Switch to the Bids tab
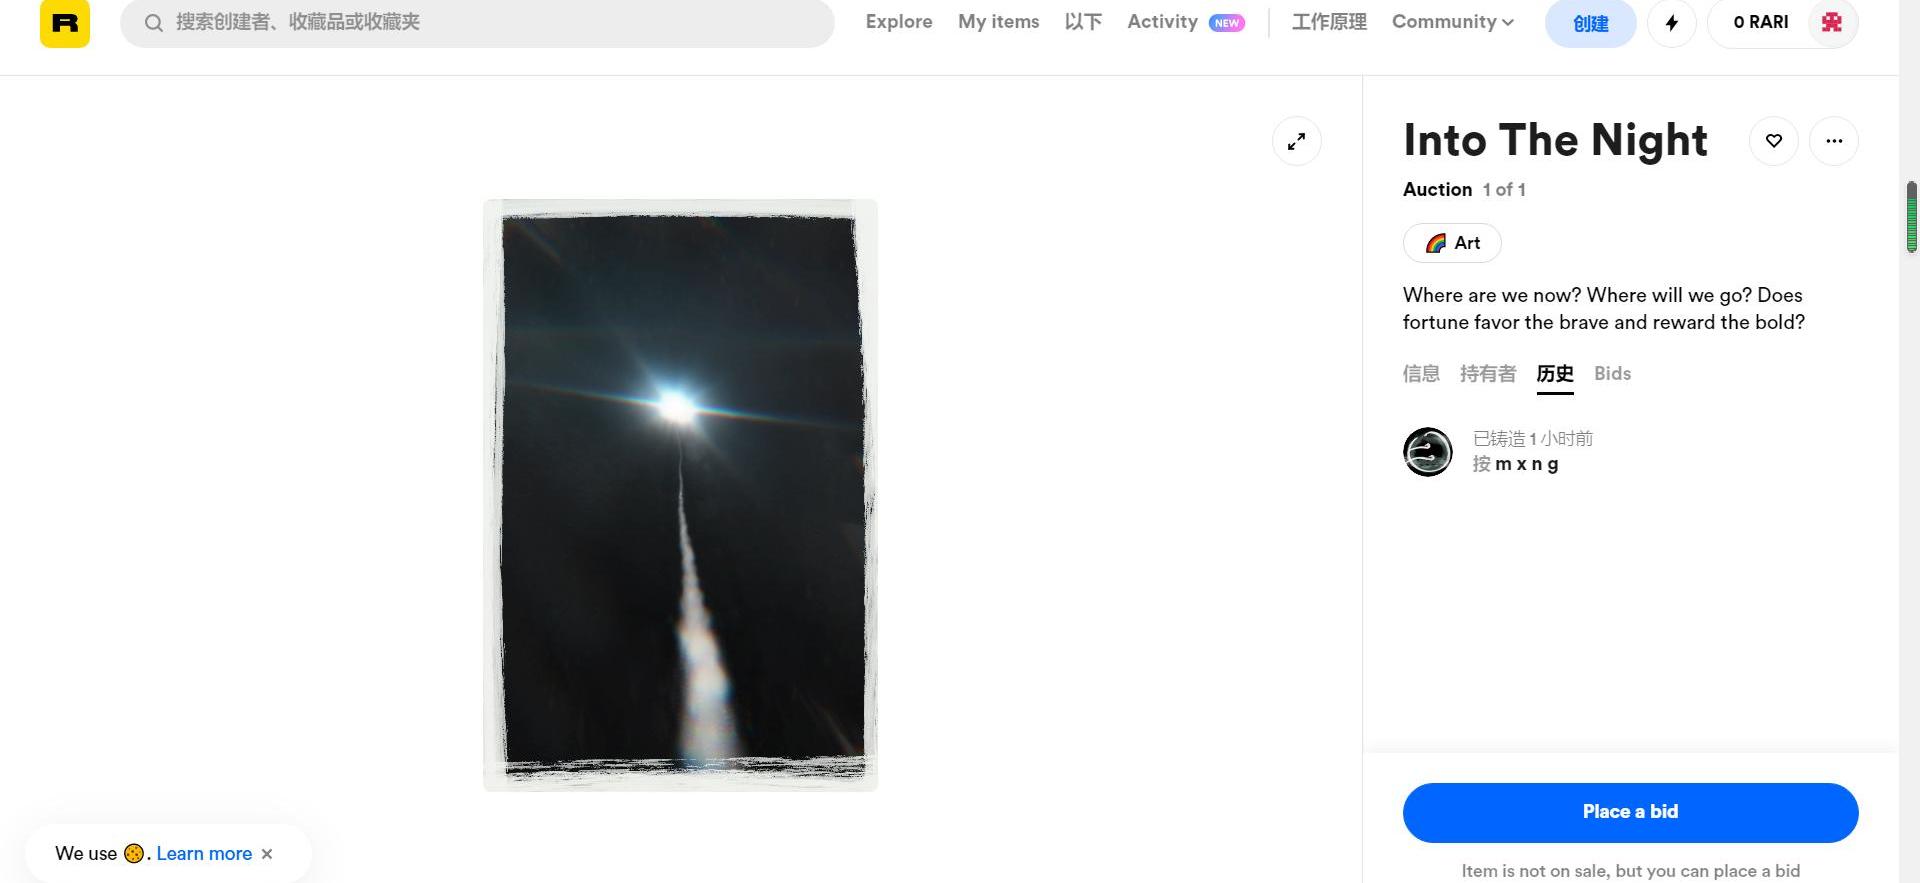 point(1612,374)
